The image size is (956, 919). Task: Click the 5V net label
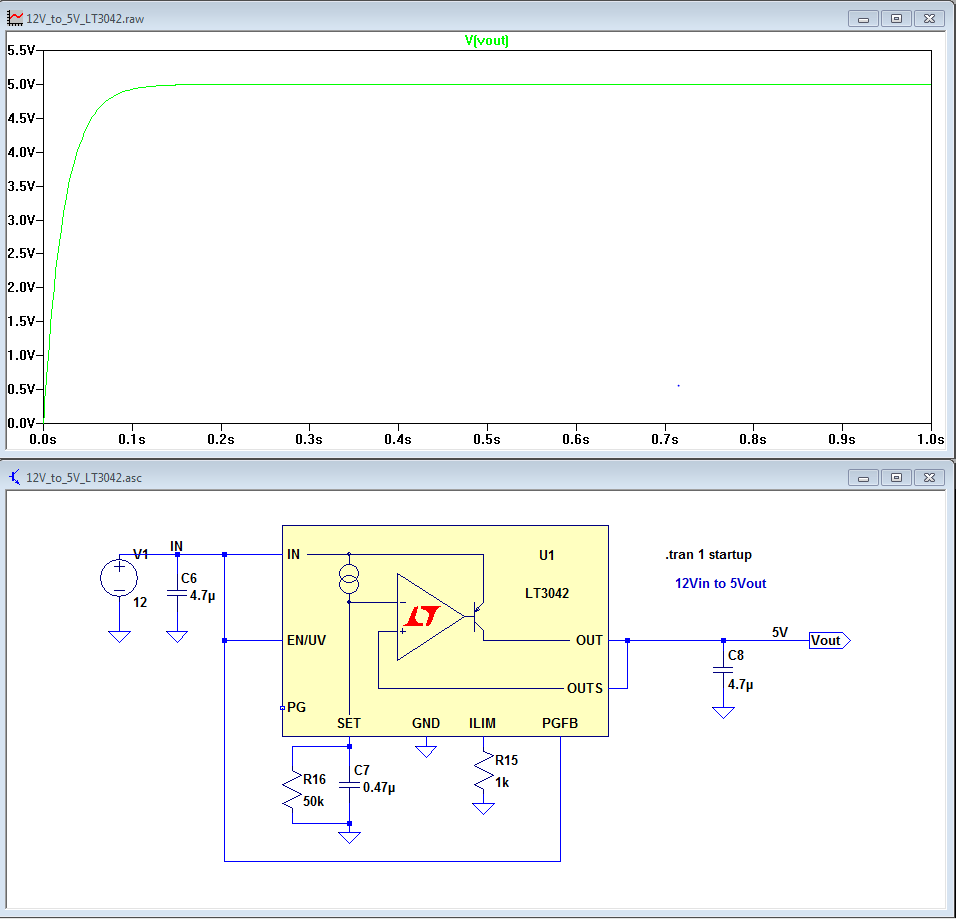[x=780, y=632]
